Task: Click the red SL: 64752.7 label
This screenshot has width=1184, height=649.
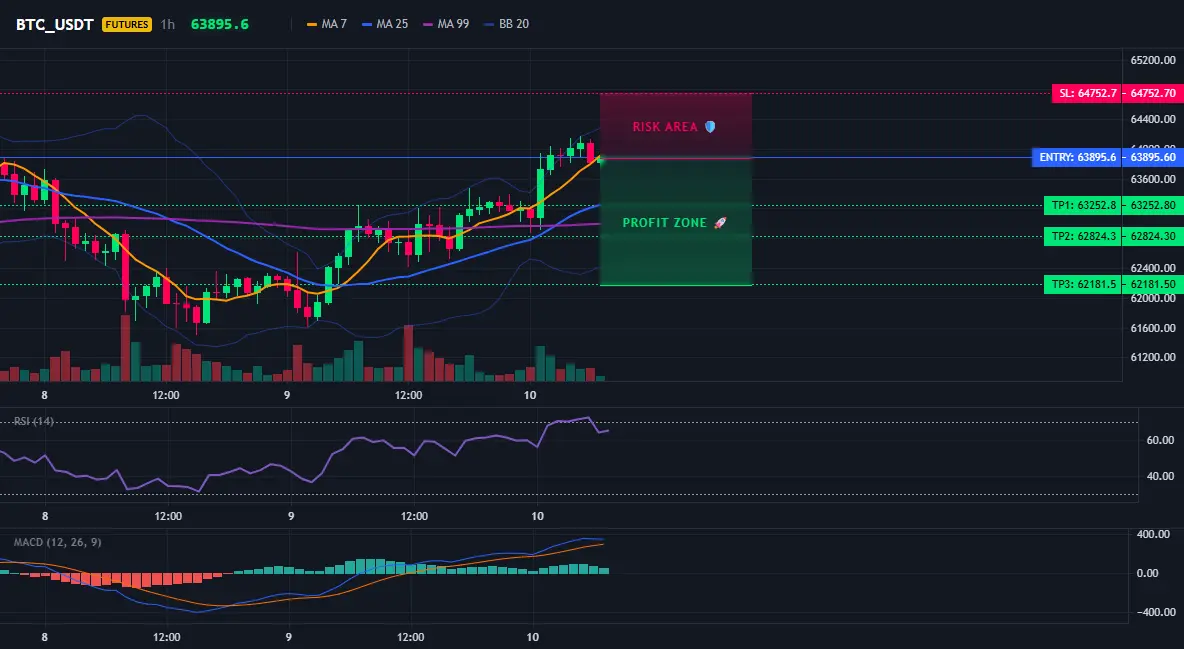Action: 1087,94
